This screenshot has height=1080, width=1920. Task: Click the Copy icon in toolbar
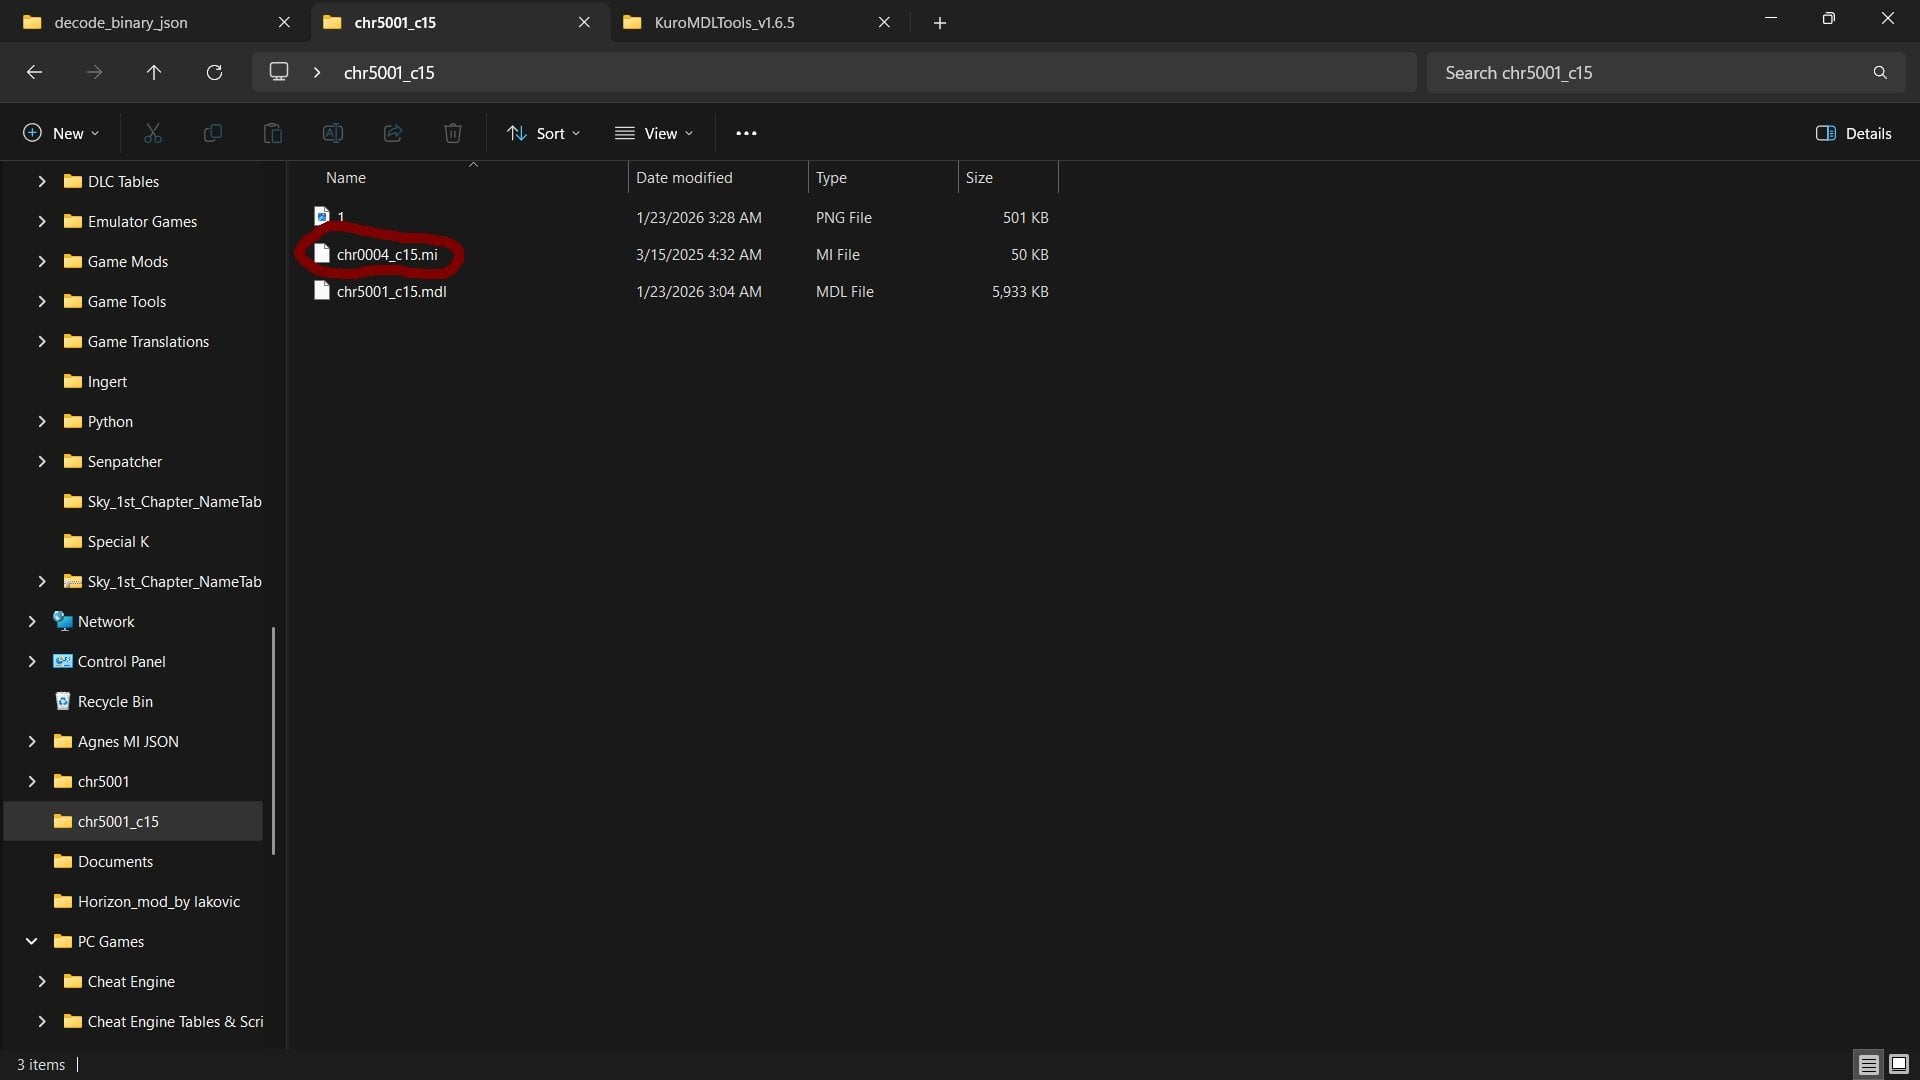click(213, 133)
